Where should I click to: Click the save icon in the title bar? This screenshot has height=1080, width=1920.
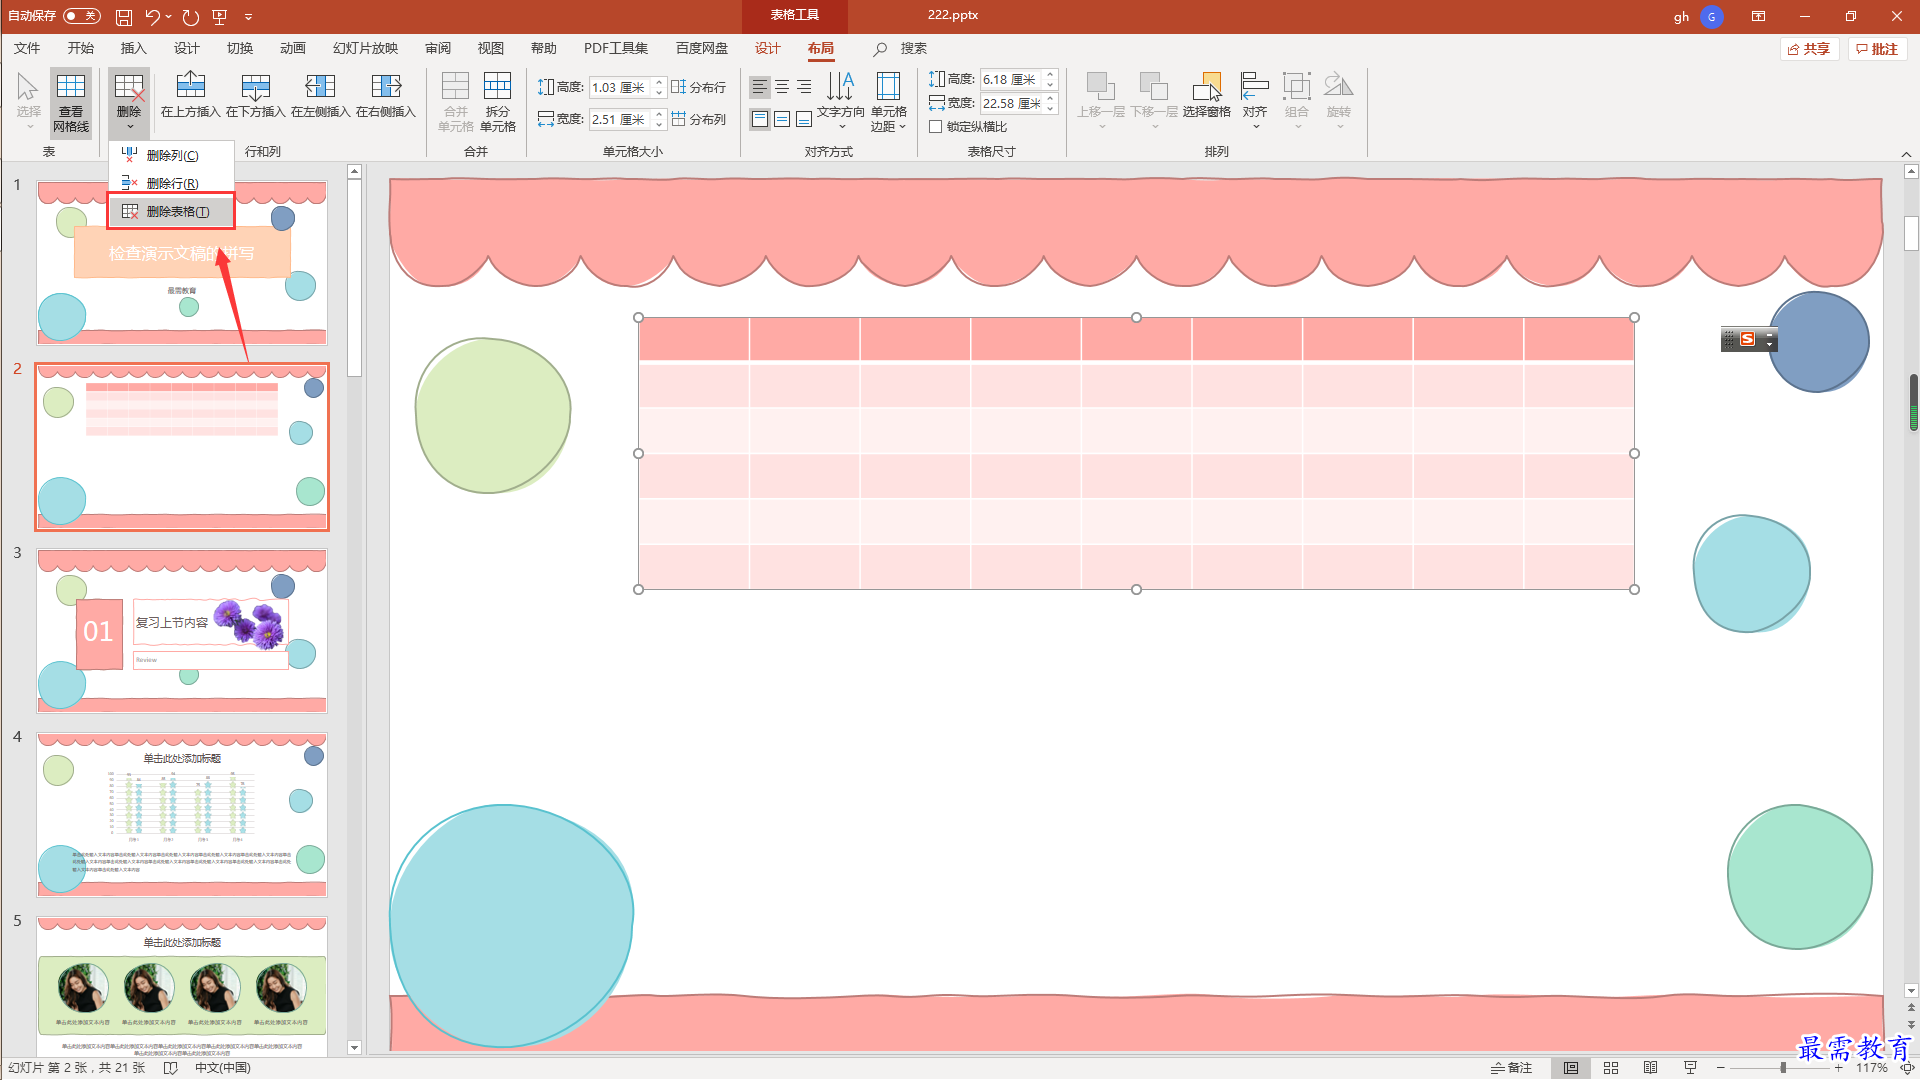point(124,17)
